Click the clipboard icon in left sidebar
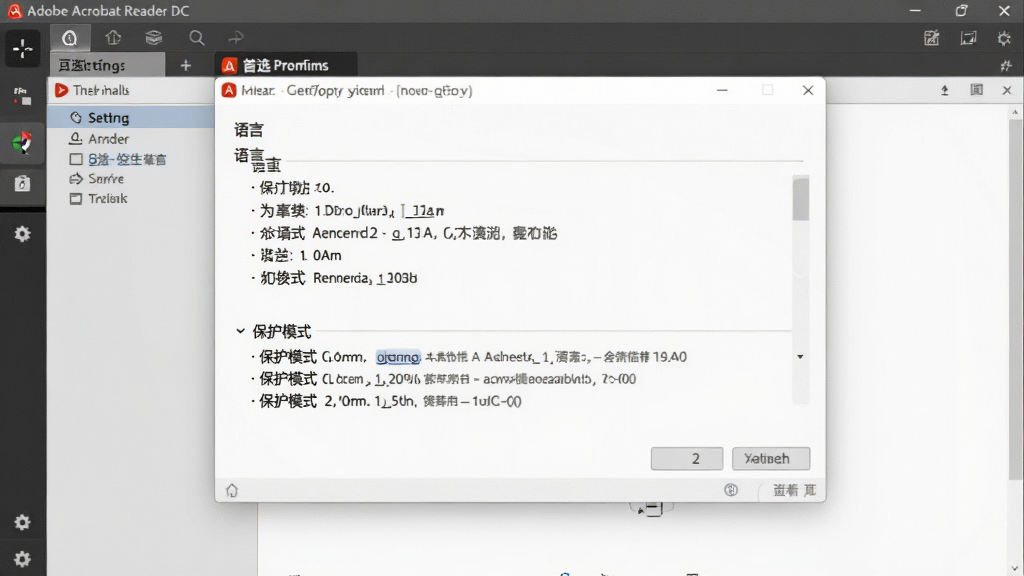 click(x=22, y=184)
